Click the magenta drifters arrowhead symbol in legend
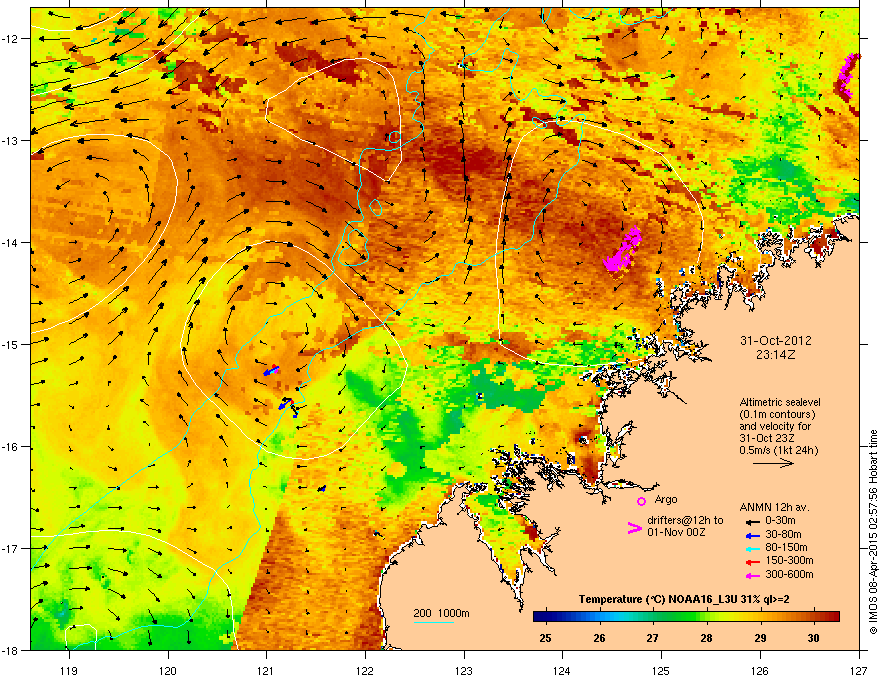The width and height of the screenshot is (880, 680). pos(634,527)
